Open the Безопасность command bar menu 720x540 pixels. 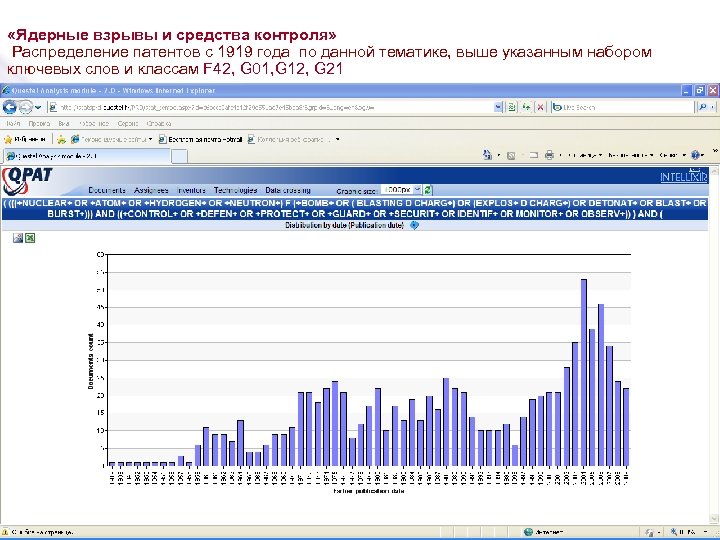tap(629, 155)
